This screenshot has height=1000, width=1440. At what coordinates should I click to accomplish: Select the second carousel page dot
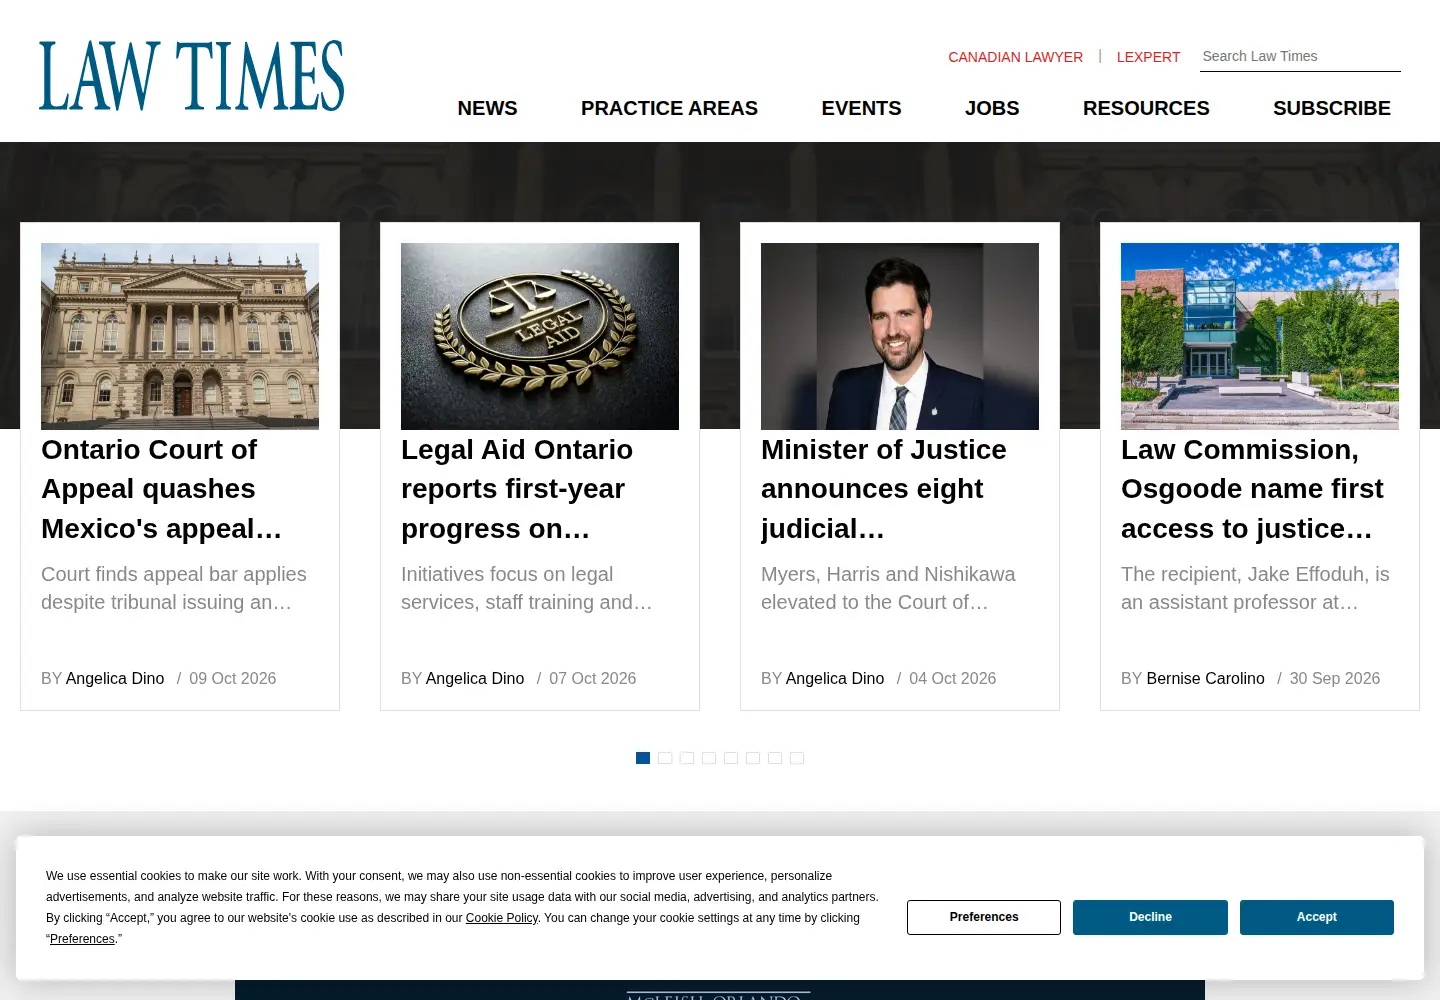[665, 758]
